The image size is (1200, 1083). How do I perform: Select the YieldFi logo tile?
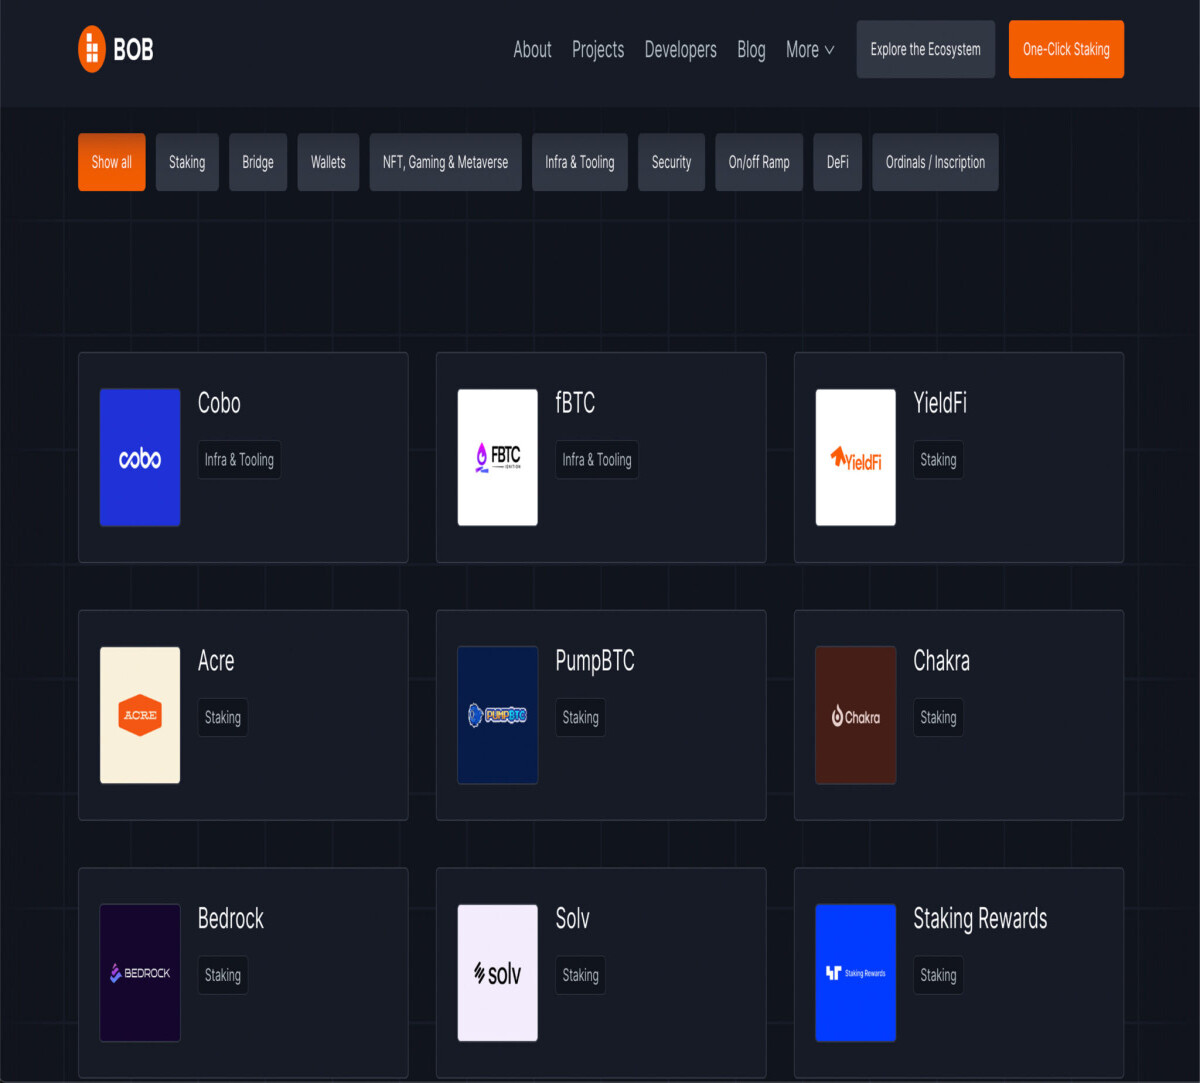(856, 457)
